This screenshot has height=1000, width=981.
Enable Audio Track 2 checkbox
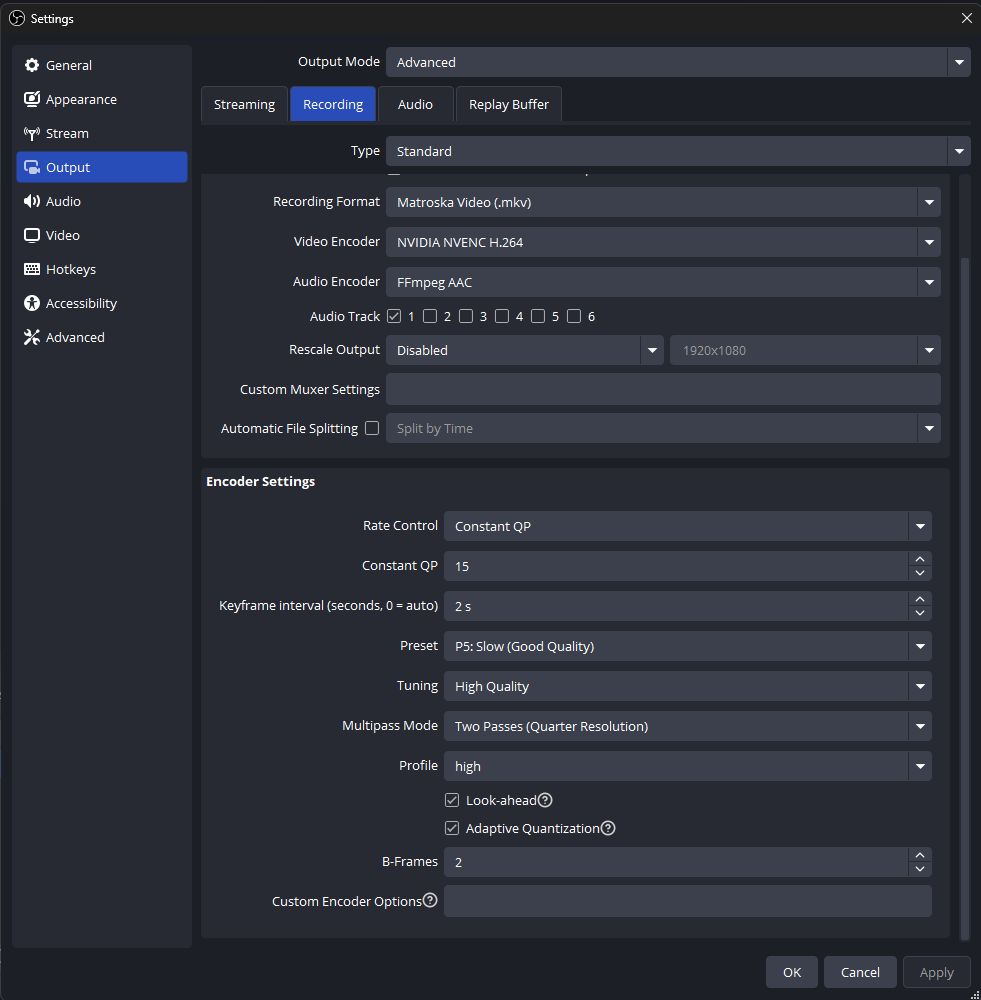[430, 316]
